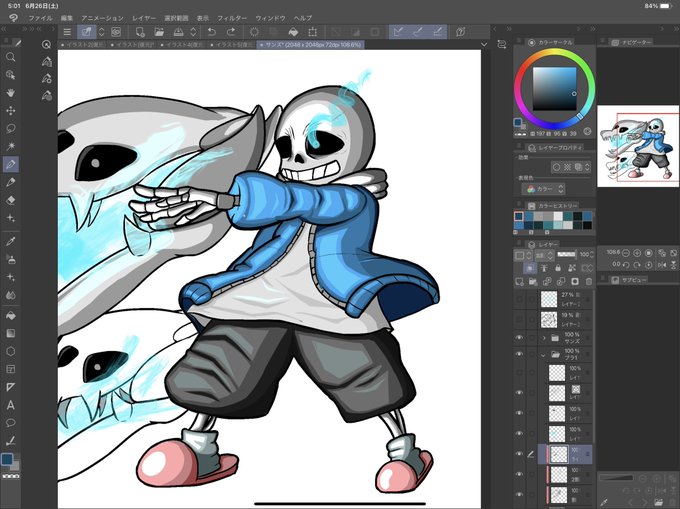Click the Scale/Rotate transform icon in command bar
Image resolution: width=680 pixels, height=509 pixels.
click(x=312, y=32)
